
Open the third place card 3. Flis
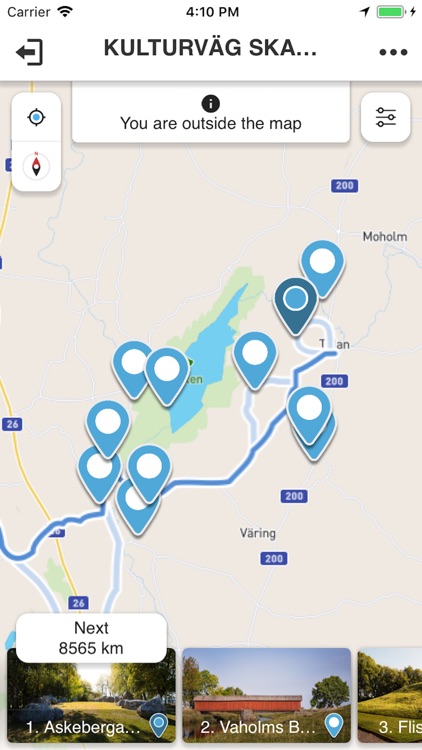390,695
